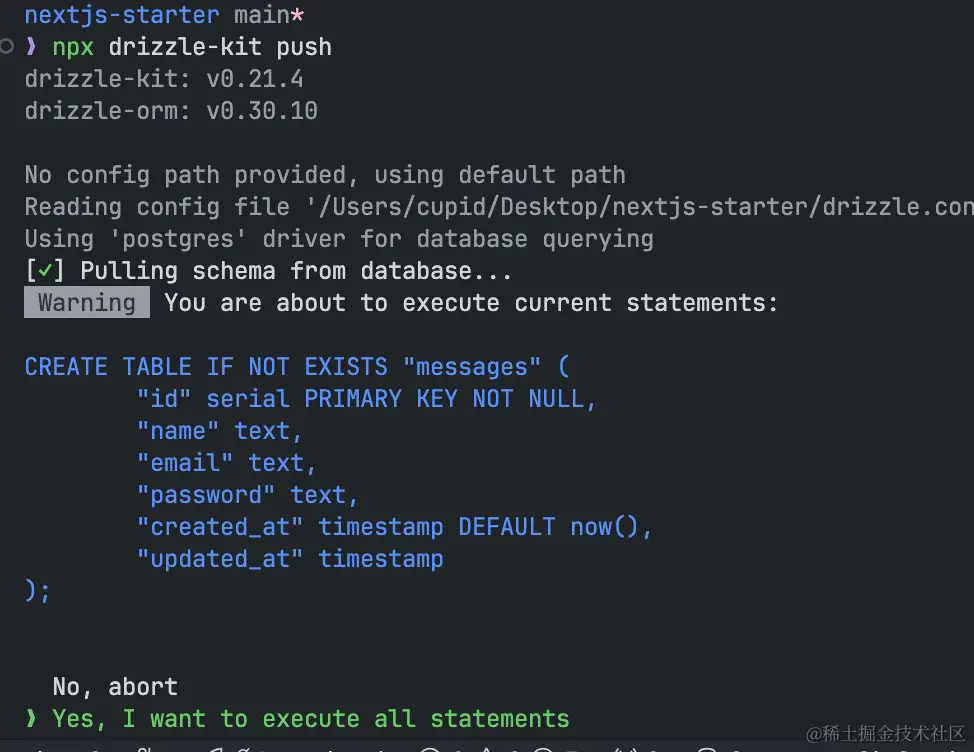This screenshot has width=974, height=752.
Task: Click the closing ); of SQL statement
Action: click(x=37, y=590)
